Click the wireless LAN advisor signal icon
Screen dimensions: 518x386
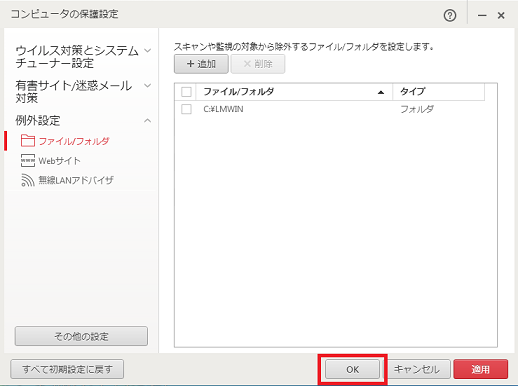point(28,180)
